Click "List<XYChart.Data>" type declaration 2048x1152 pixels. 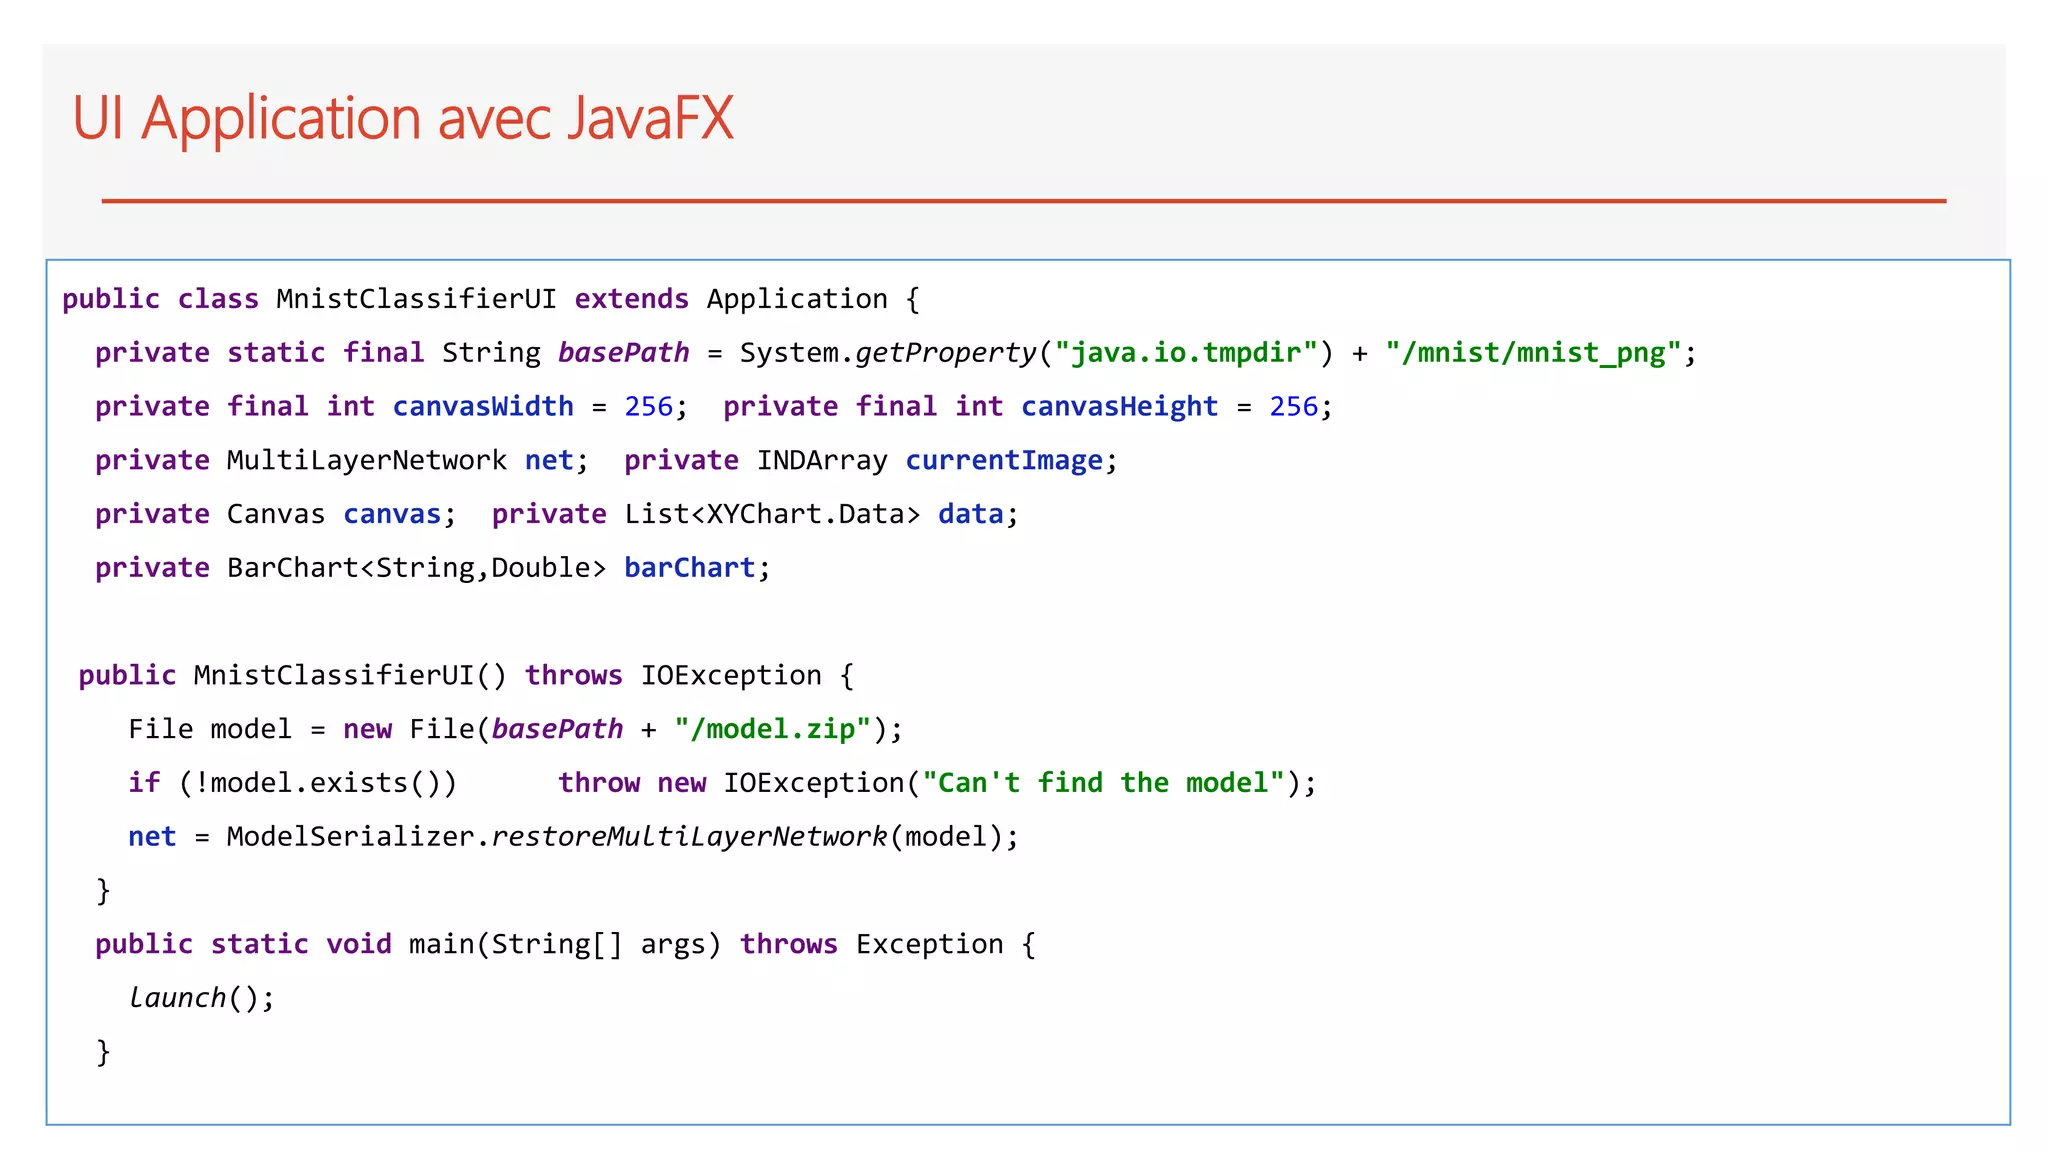click(x=772, y=514)
